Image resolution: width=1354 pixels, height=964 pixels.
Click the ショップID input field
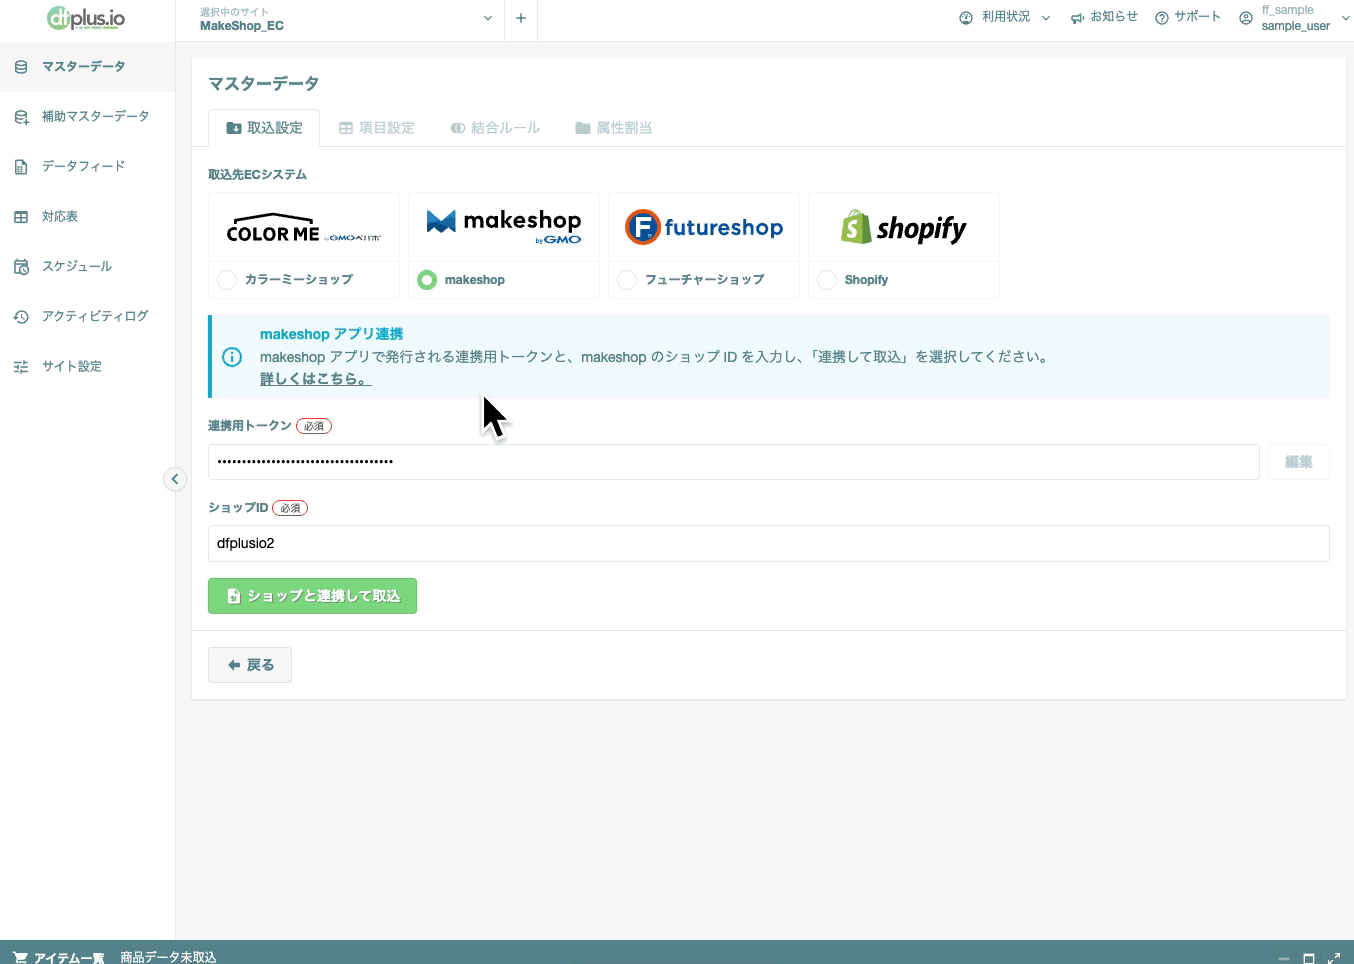769,544
